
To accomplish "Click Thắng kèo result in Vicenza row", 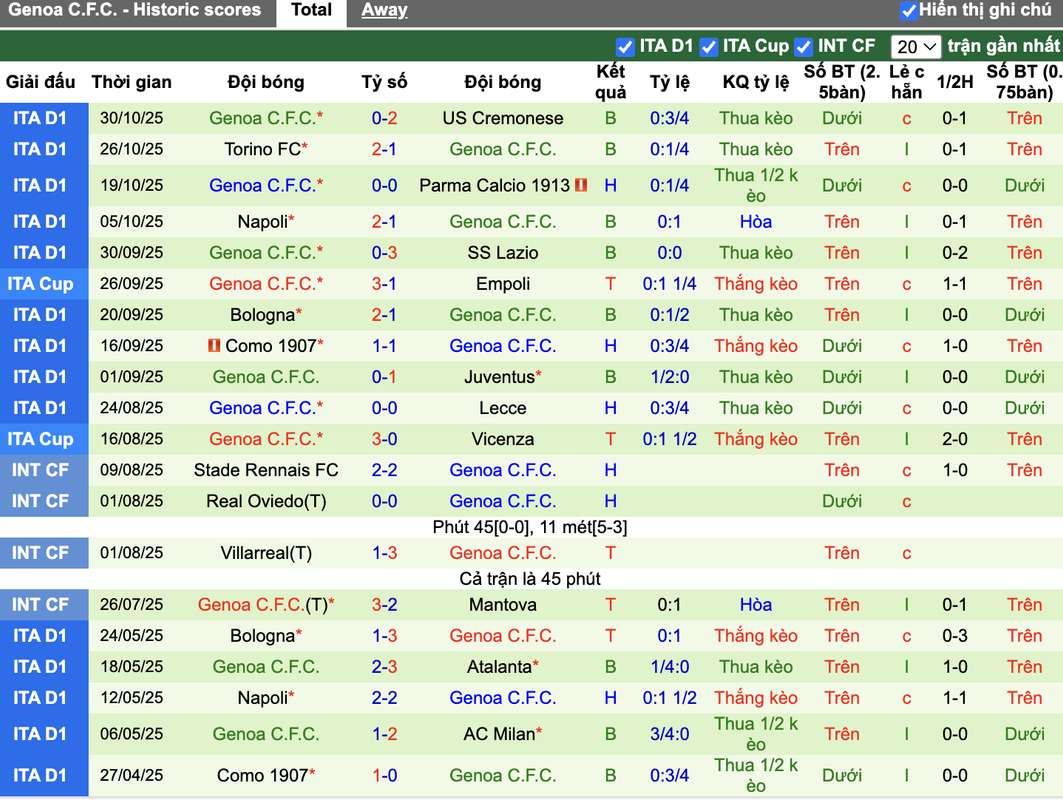I will tap(755, 439).
